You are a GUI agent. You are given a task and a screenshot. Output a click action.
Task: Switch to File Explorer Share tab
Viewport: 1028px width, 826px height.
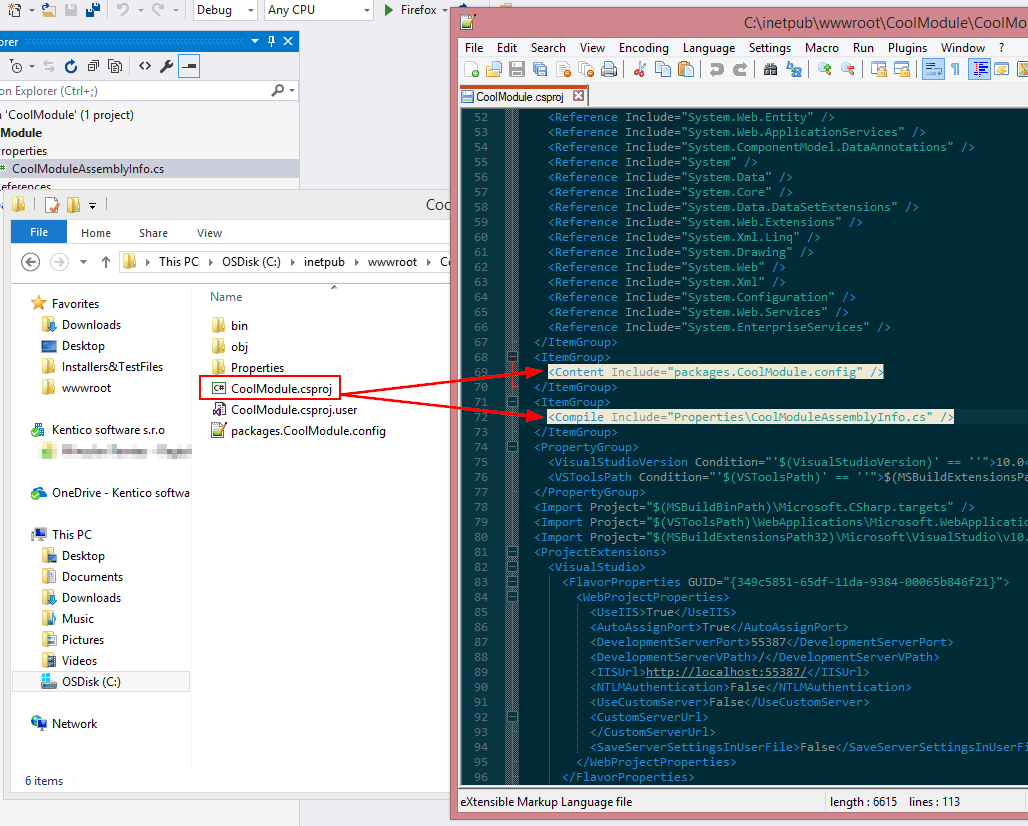(153, 233)
